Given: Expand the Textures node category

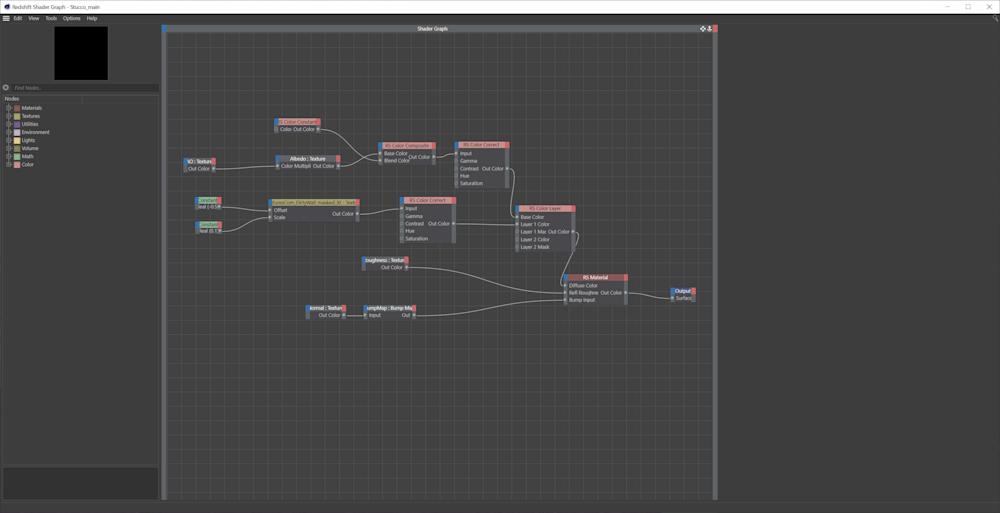Looking at the screenshot, I should [x=9, y=116].
